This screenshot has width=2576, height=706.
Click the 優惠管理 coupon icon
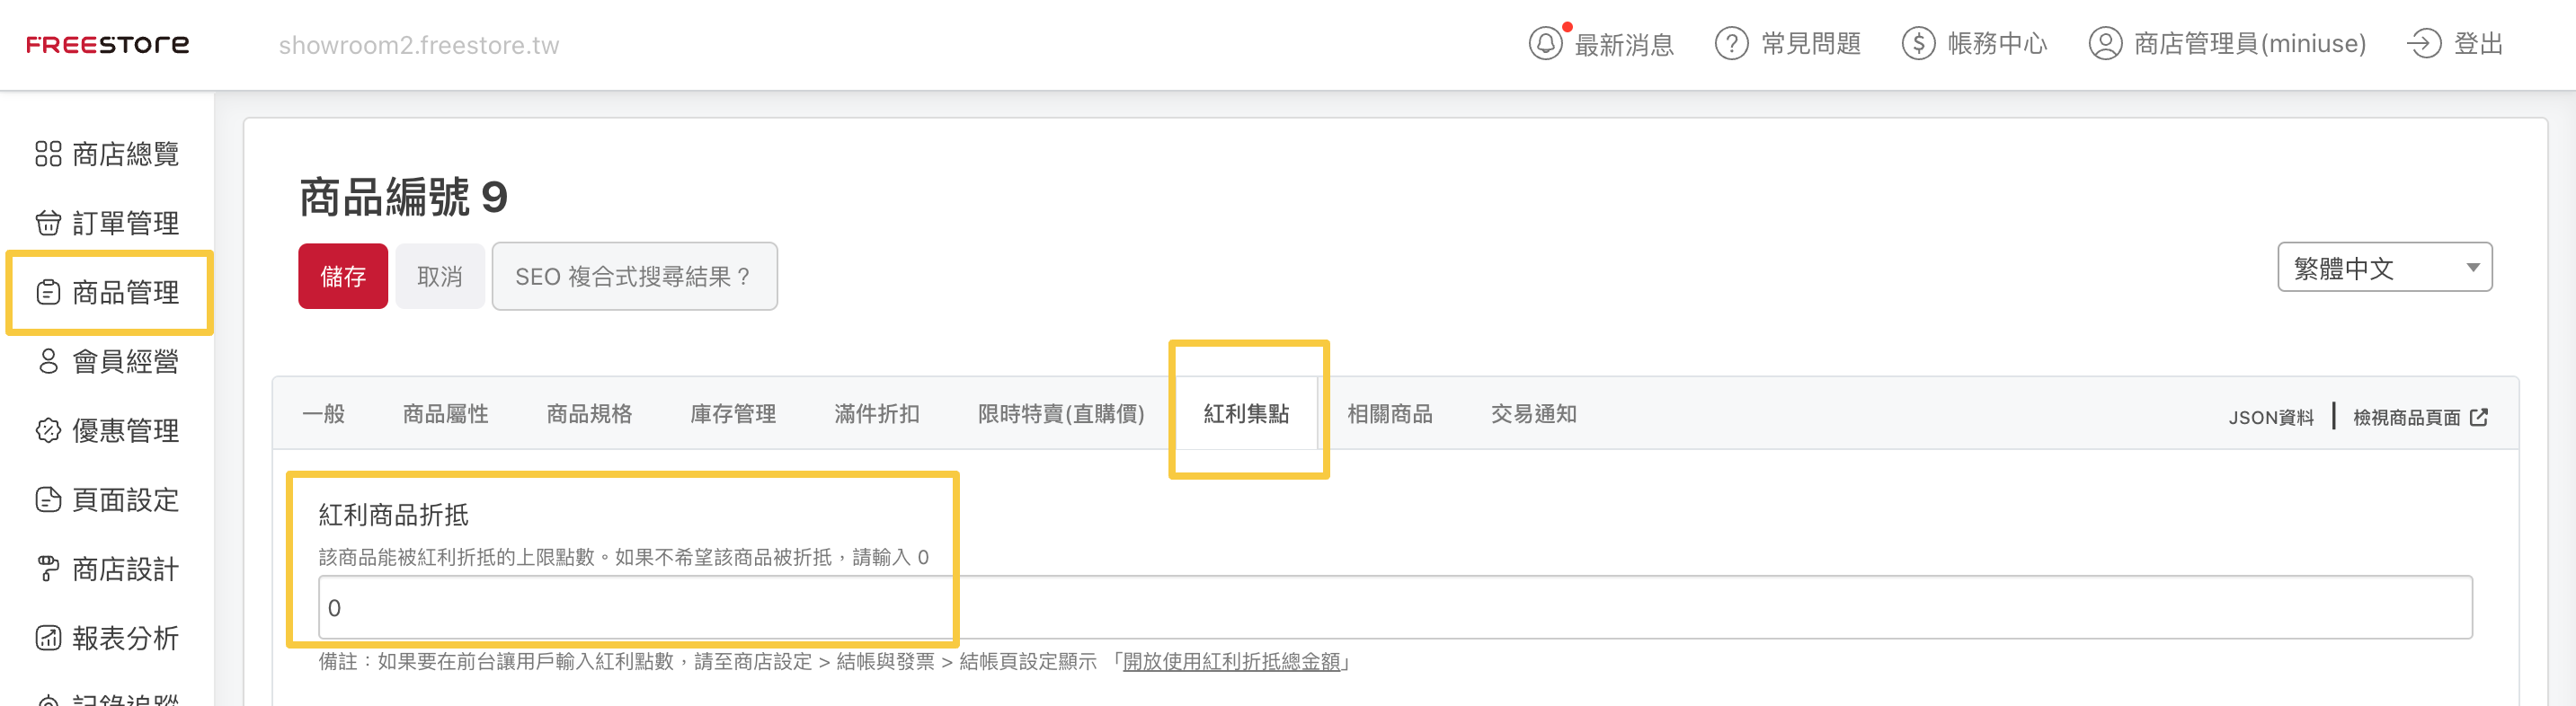tap(48, 431)
